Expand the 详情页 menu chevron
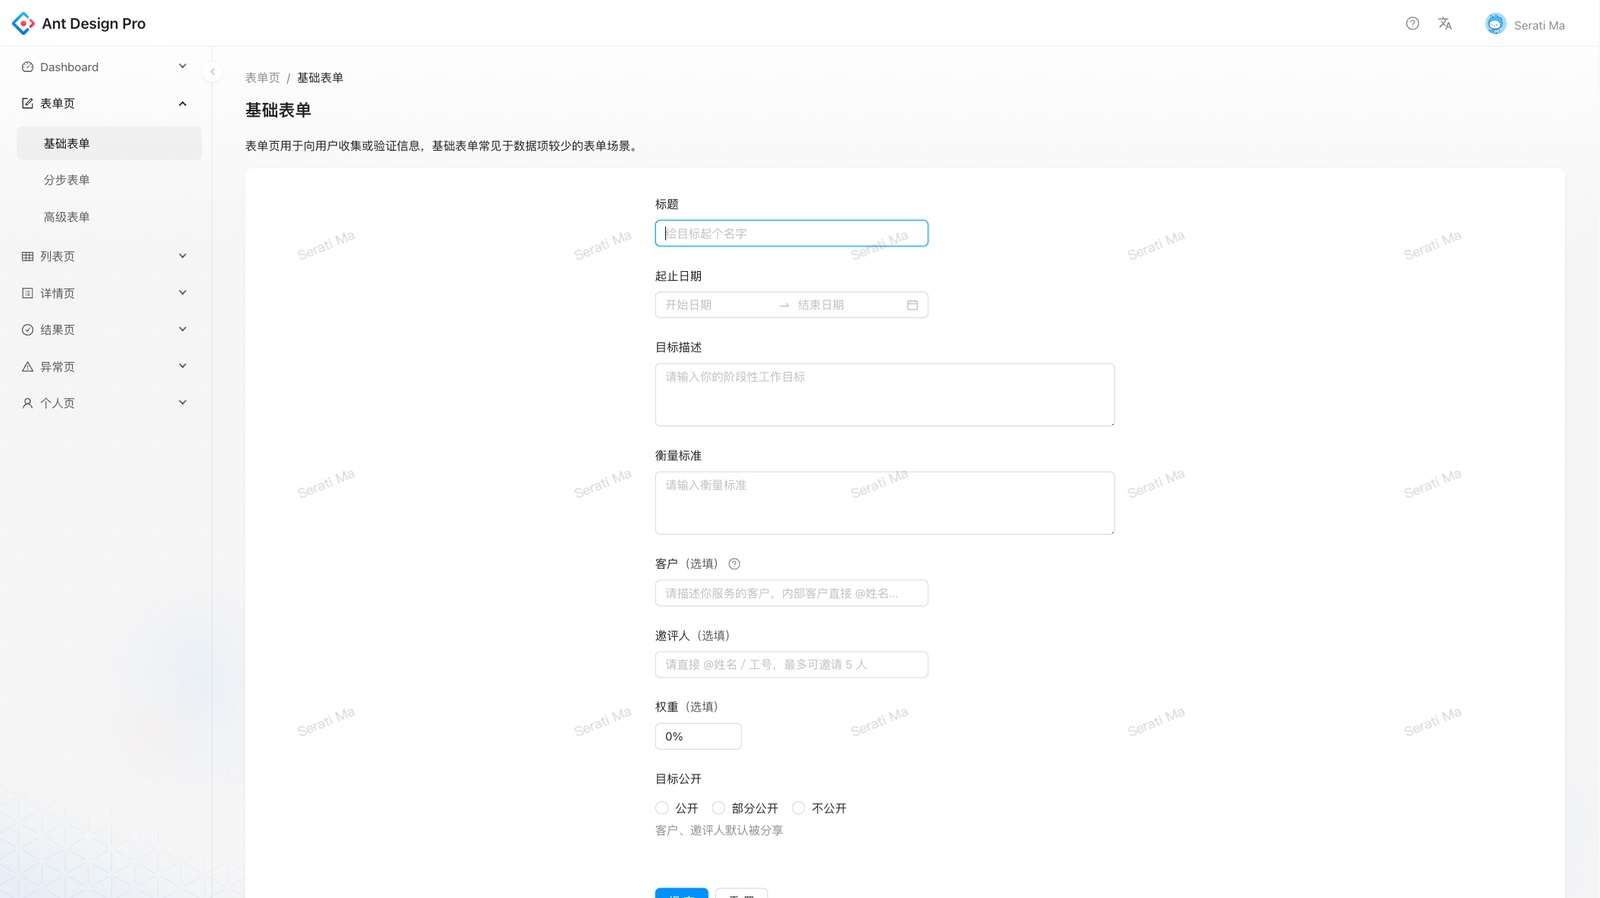 [x=182, y=293]
